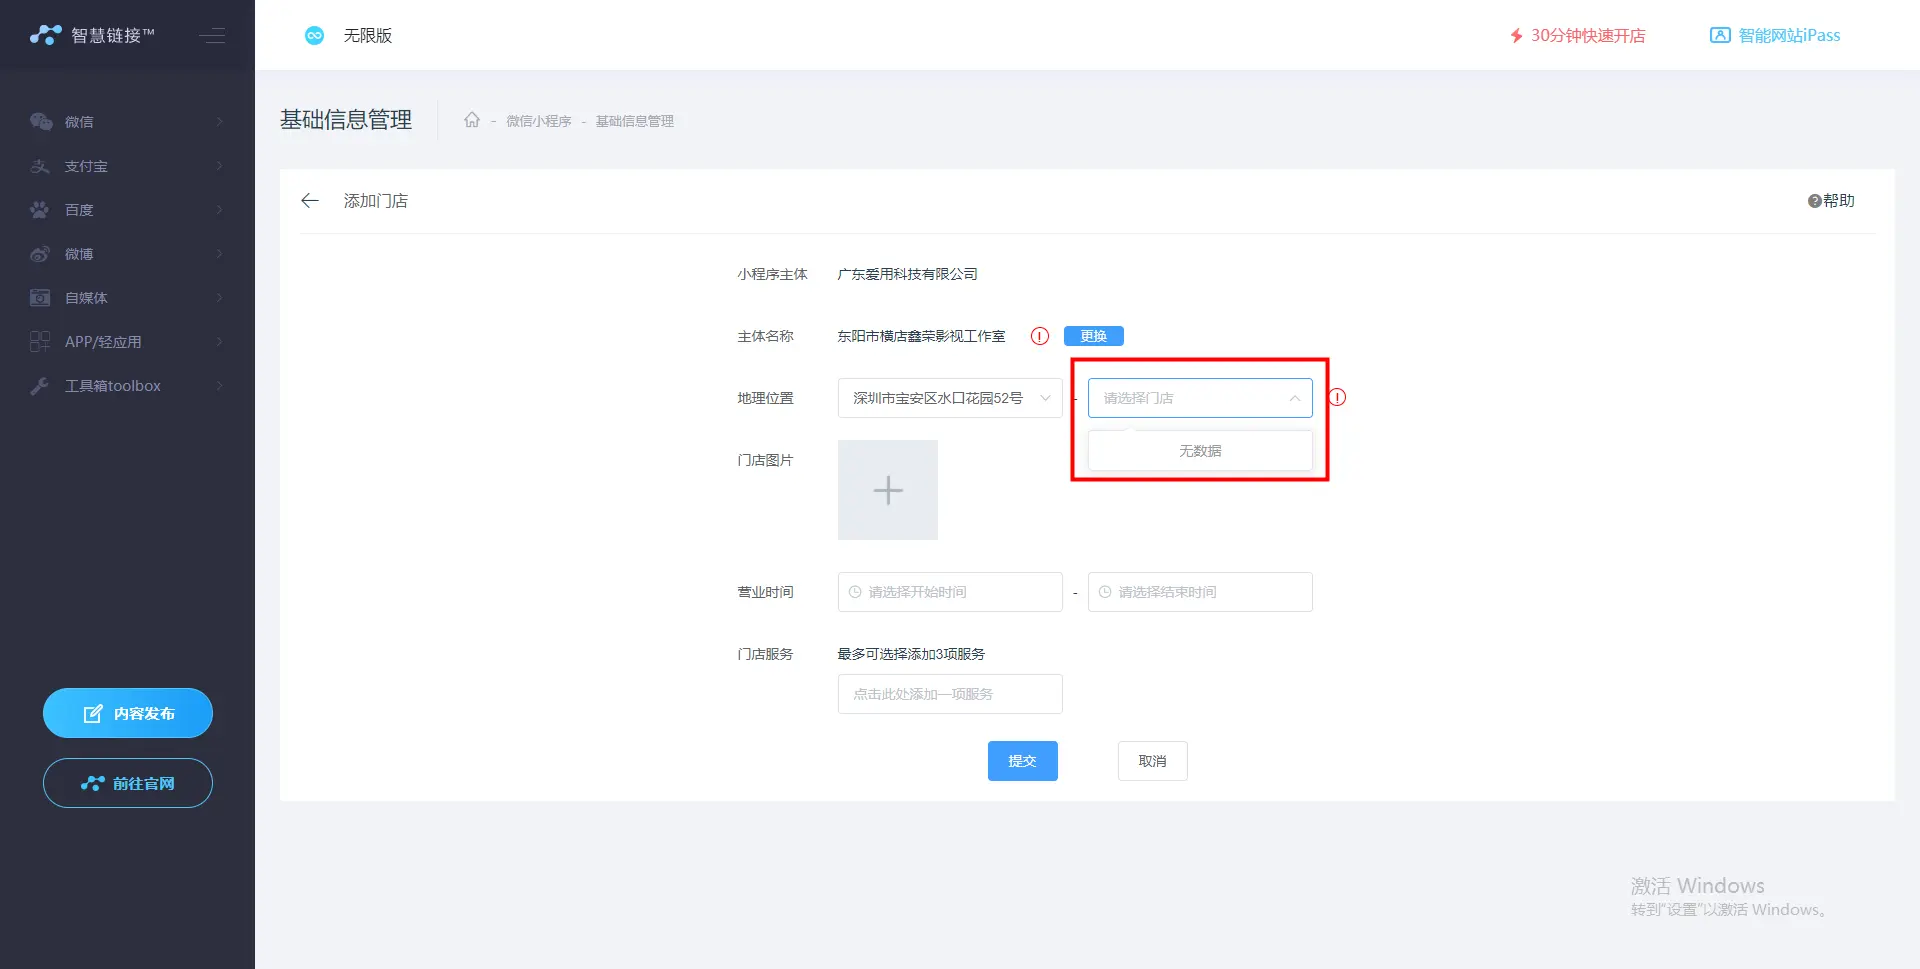Click the home icon in breadcrumb
Image resolution: width=1920 pixels, height=969 pixels.
click(x=472, y=121)
